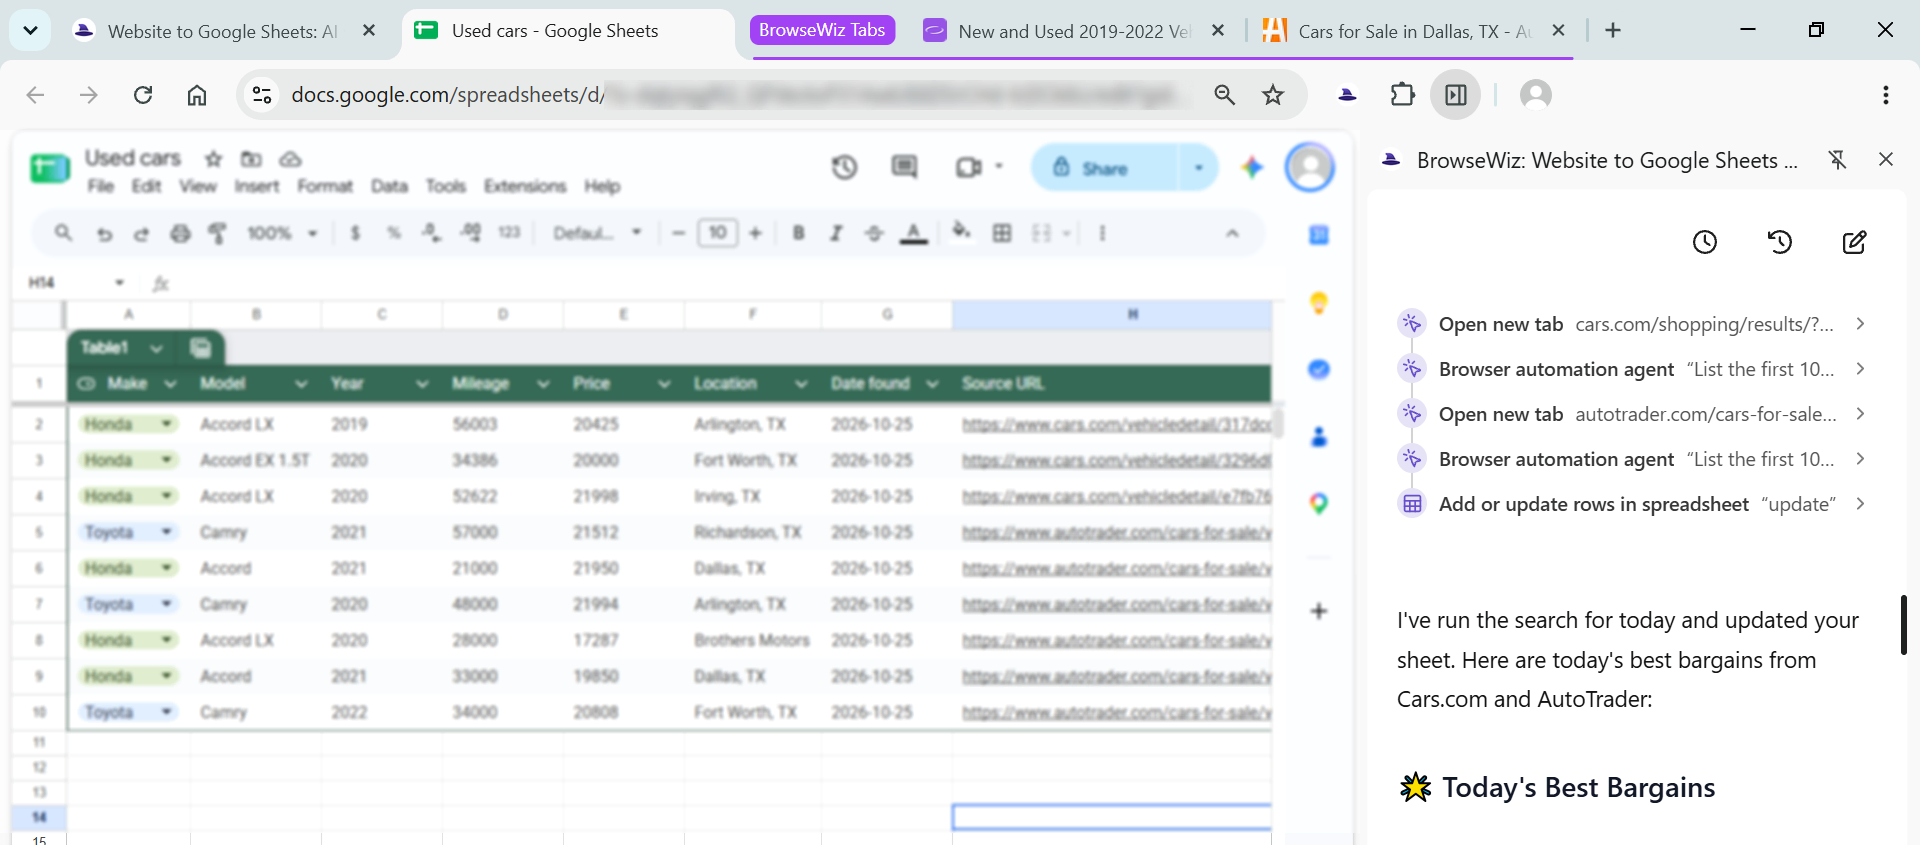Toggle bold formatting in Sheets toolbar
The height and width of the screenshot is (845, 1920).
tap(798, 233)
